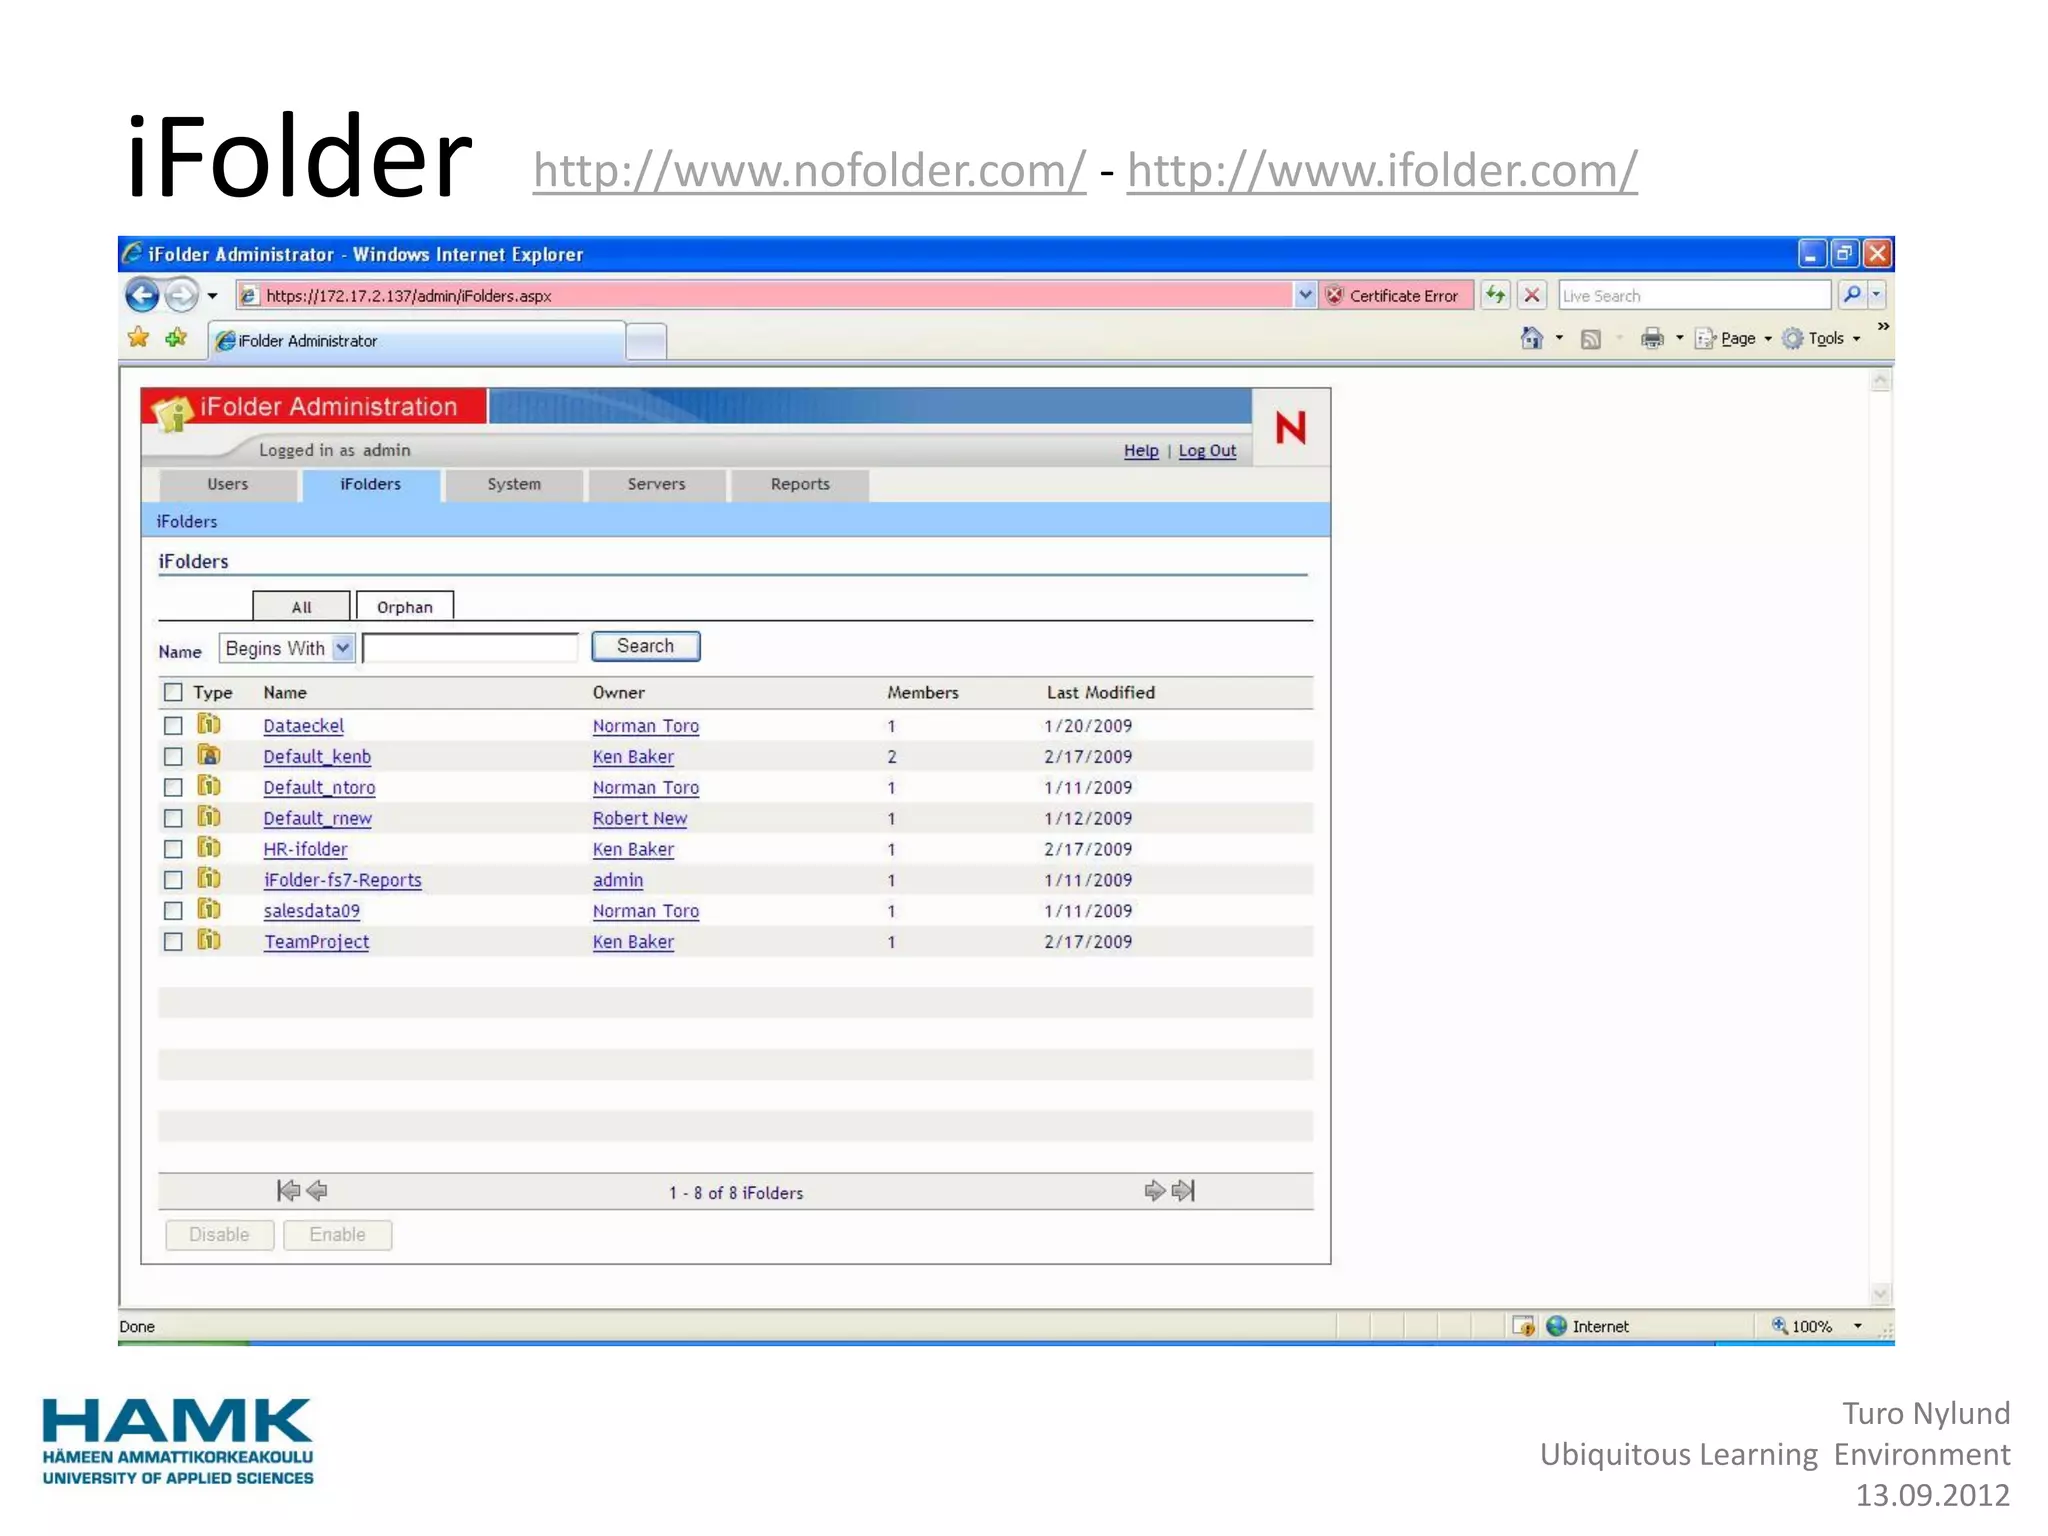The image size is (2048, 1536).
Task: Check the Default_ntoro row checkbox
Action: 173,787
